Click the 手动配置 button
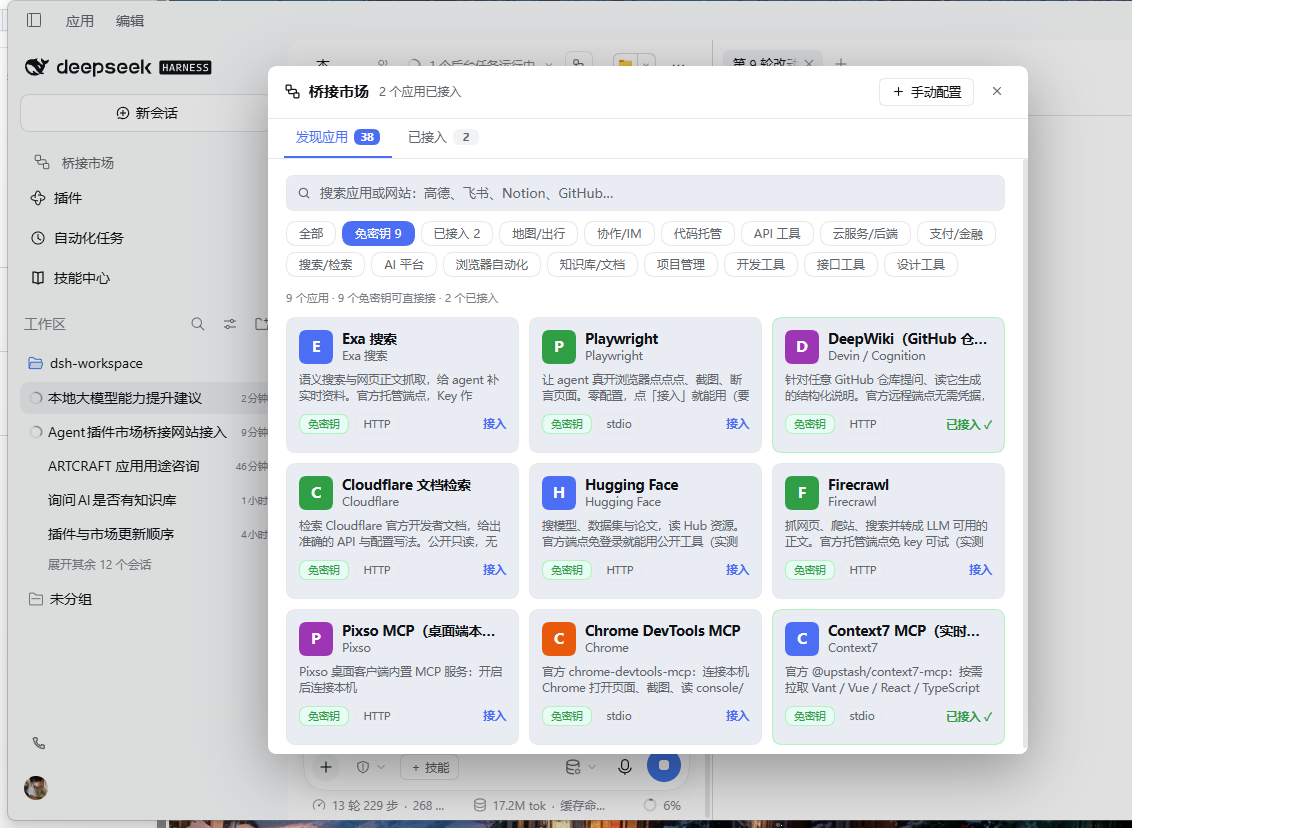 pyautogui.click(x=926, y=92)
